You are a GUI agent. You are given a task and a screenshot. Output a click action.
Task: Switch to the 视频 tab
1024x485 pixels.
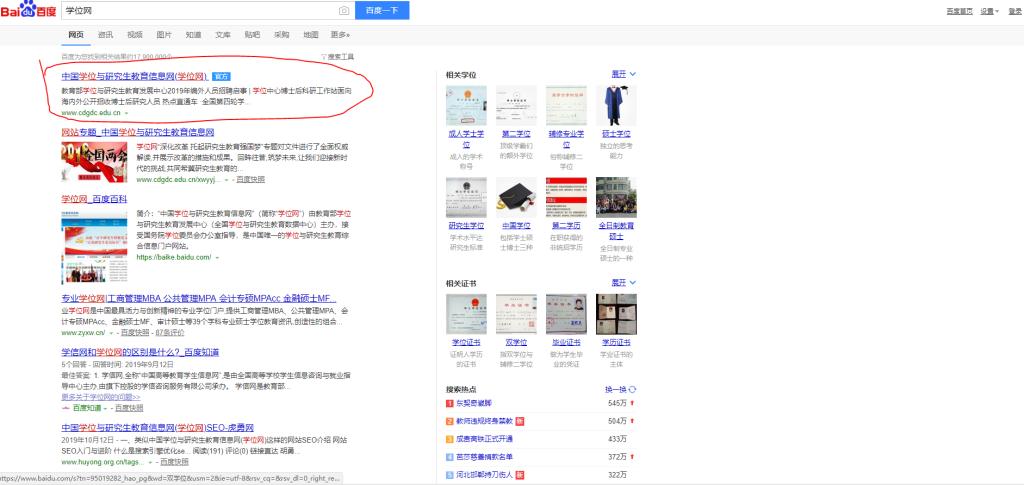[135, 34]
